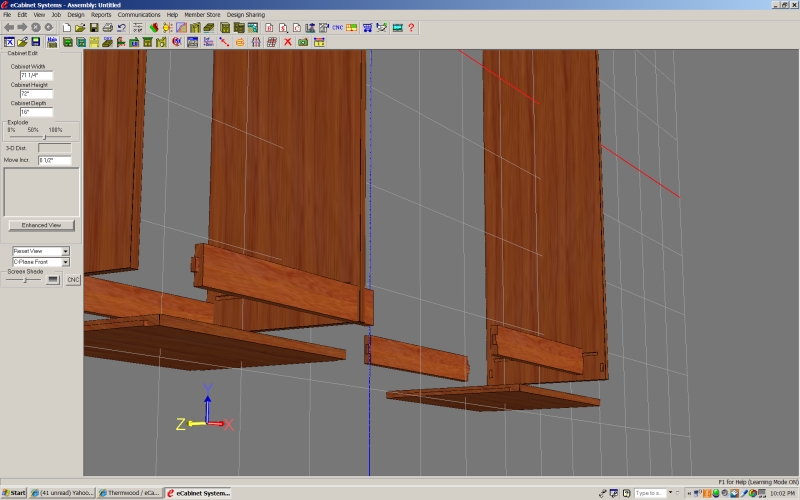The image size is (800, 500).
Task: Open the Edit menu
Action: [22, 15]
